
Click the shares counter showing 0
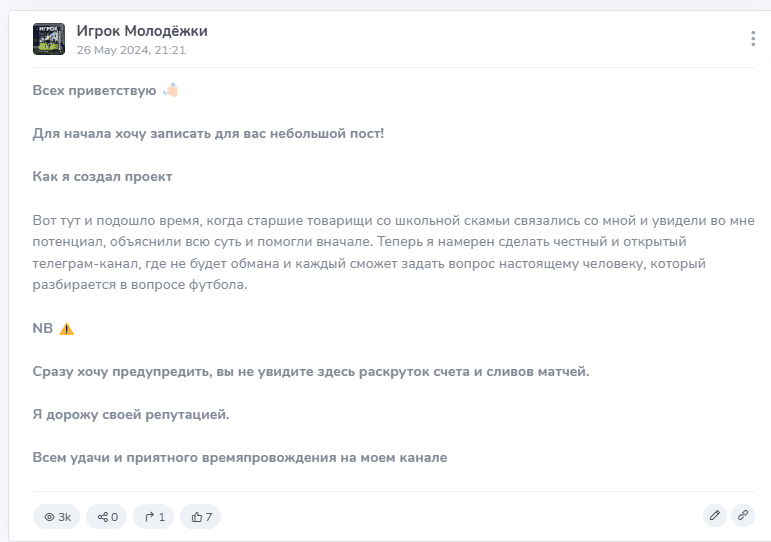tap(107, 517)
